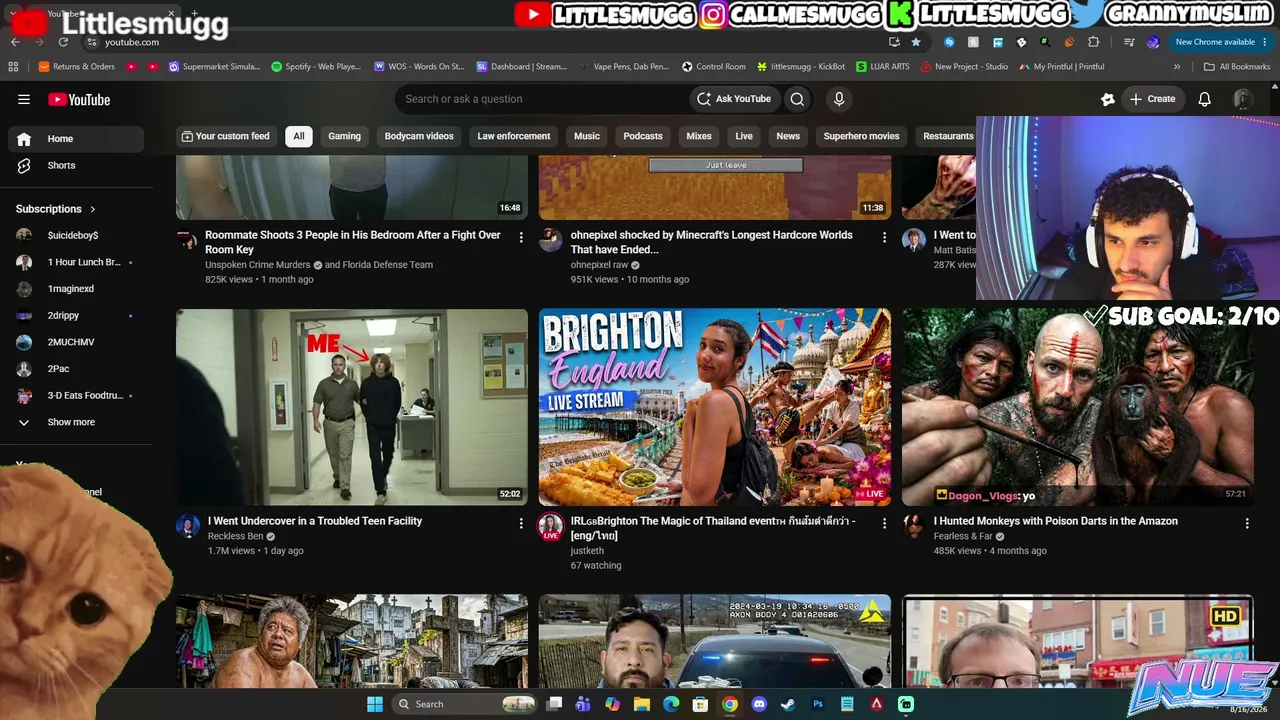Screen dimensions: 1280x720
Task: Open Returns & Orders bookmark
Action: [x=77, y=67]
